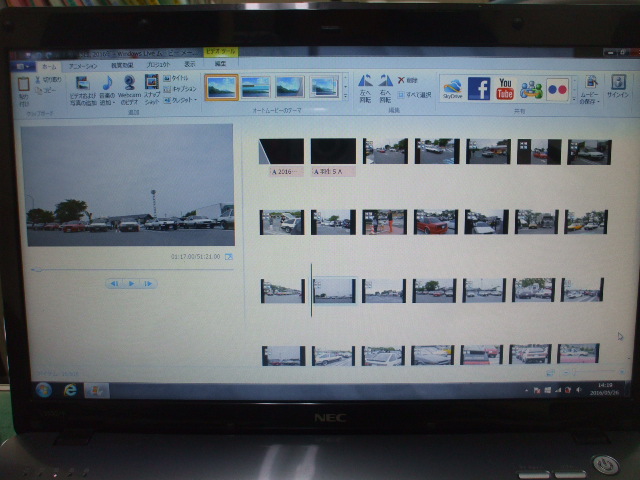Image resolution: width=640 pixels, height=480 pixels.
Task: Switch to the Animations tab
Action: 83,63
